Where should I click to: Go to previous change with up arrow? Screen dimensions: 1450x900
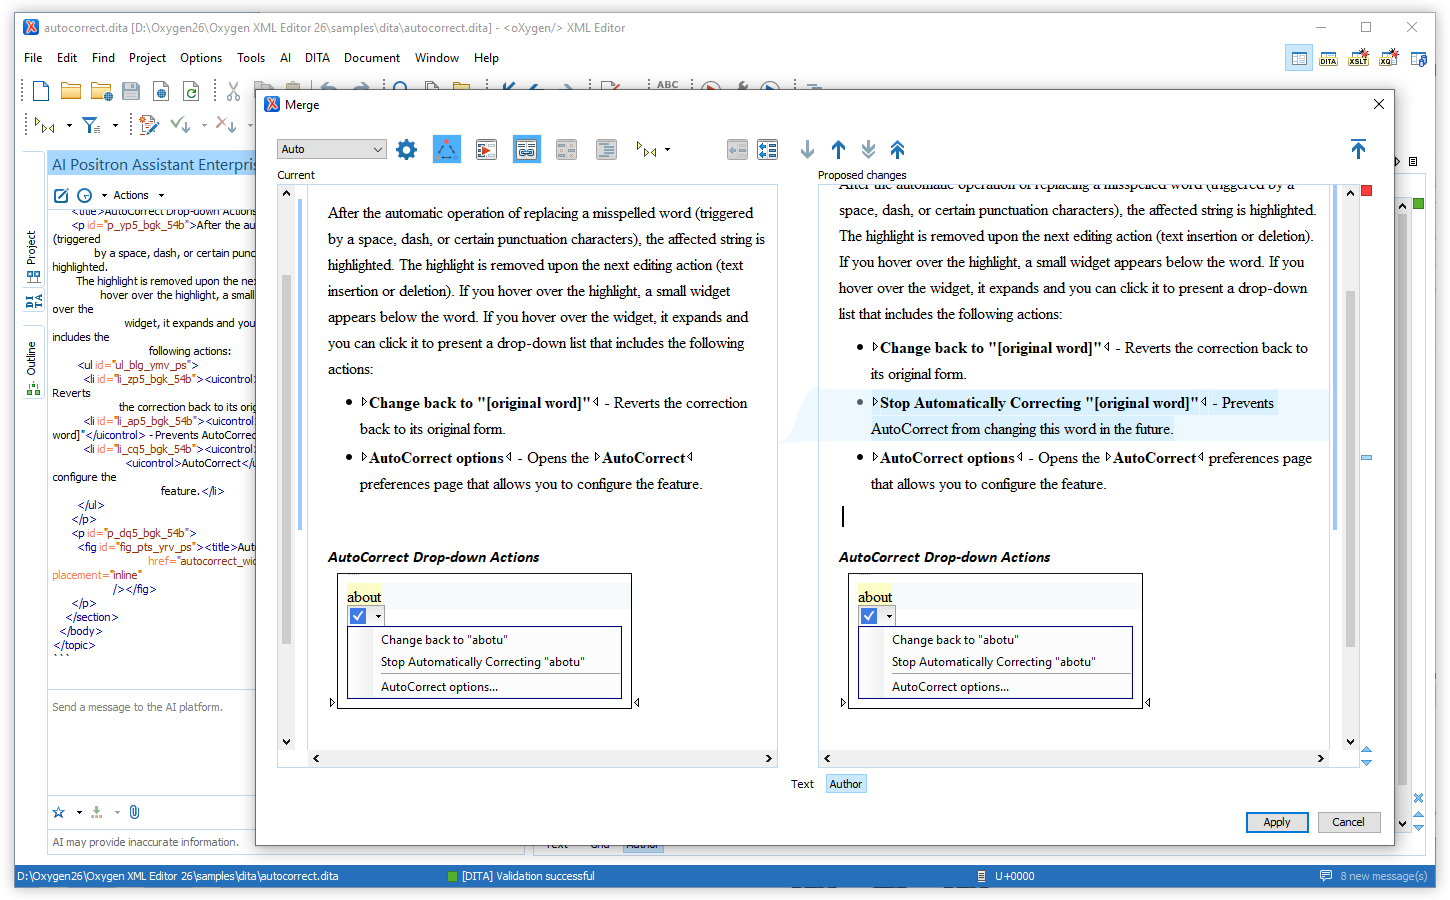click(838, 150)
